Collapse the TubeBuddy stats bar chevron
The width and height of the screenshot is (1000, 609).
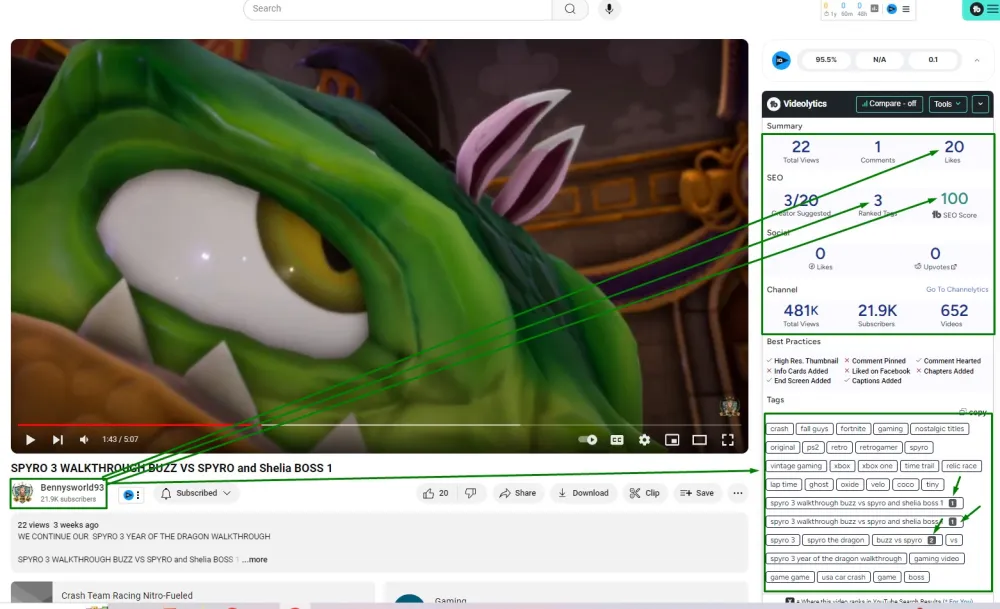(976, 60)
